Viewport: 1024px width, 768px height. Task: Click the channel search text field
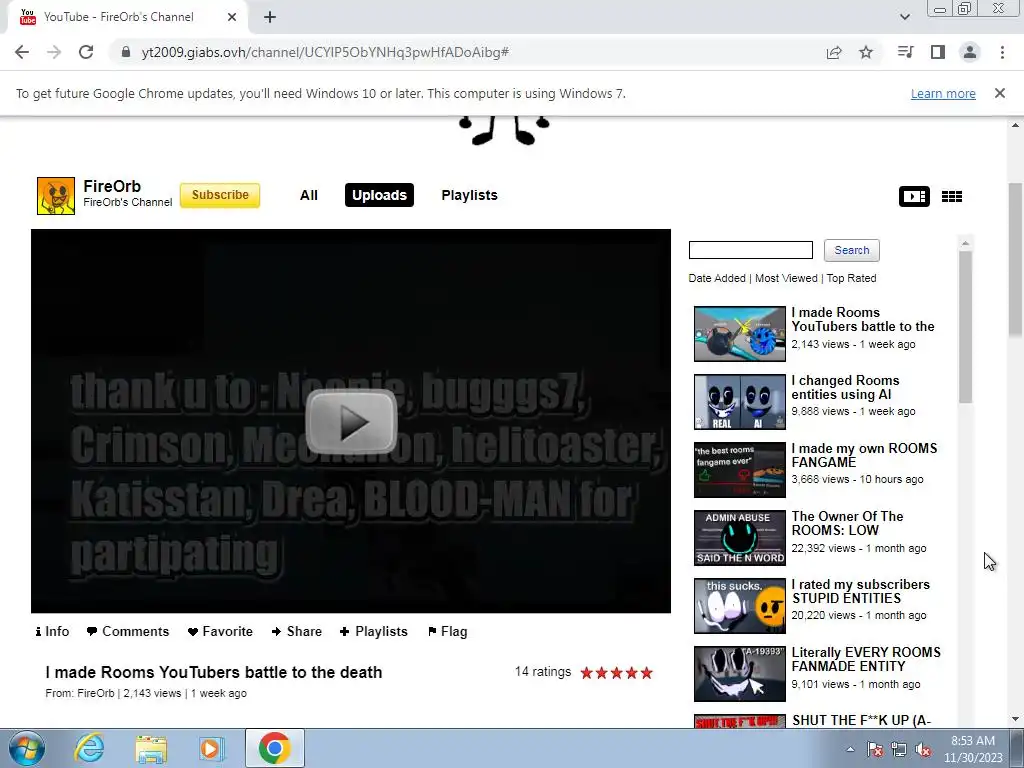[x=751, y=250]
